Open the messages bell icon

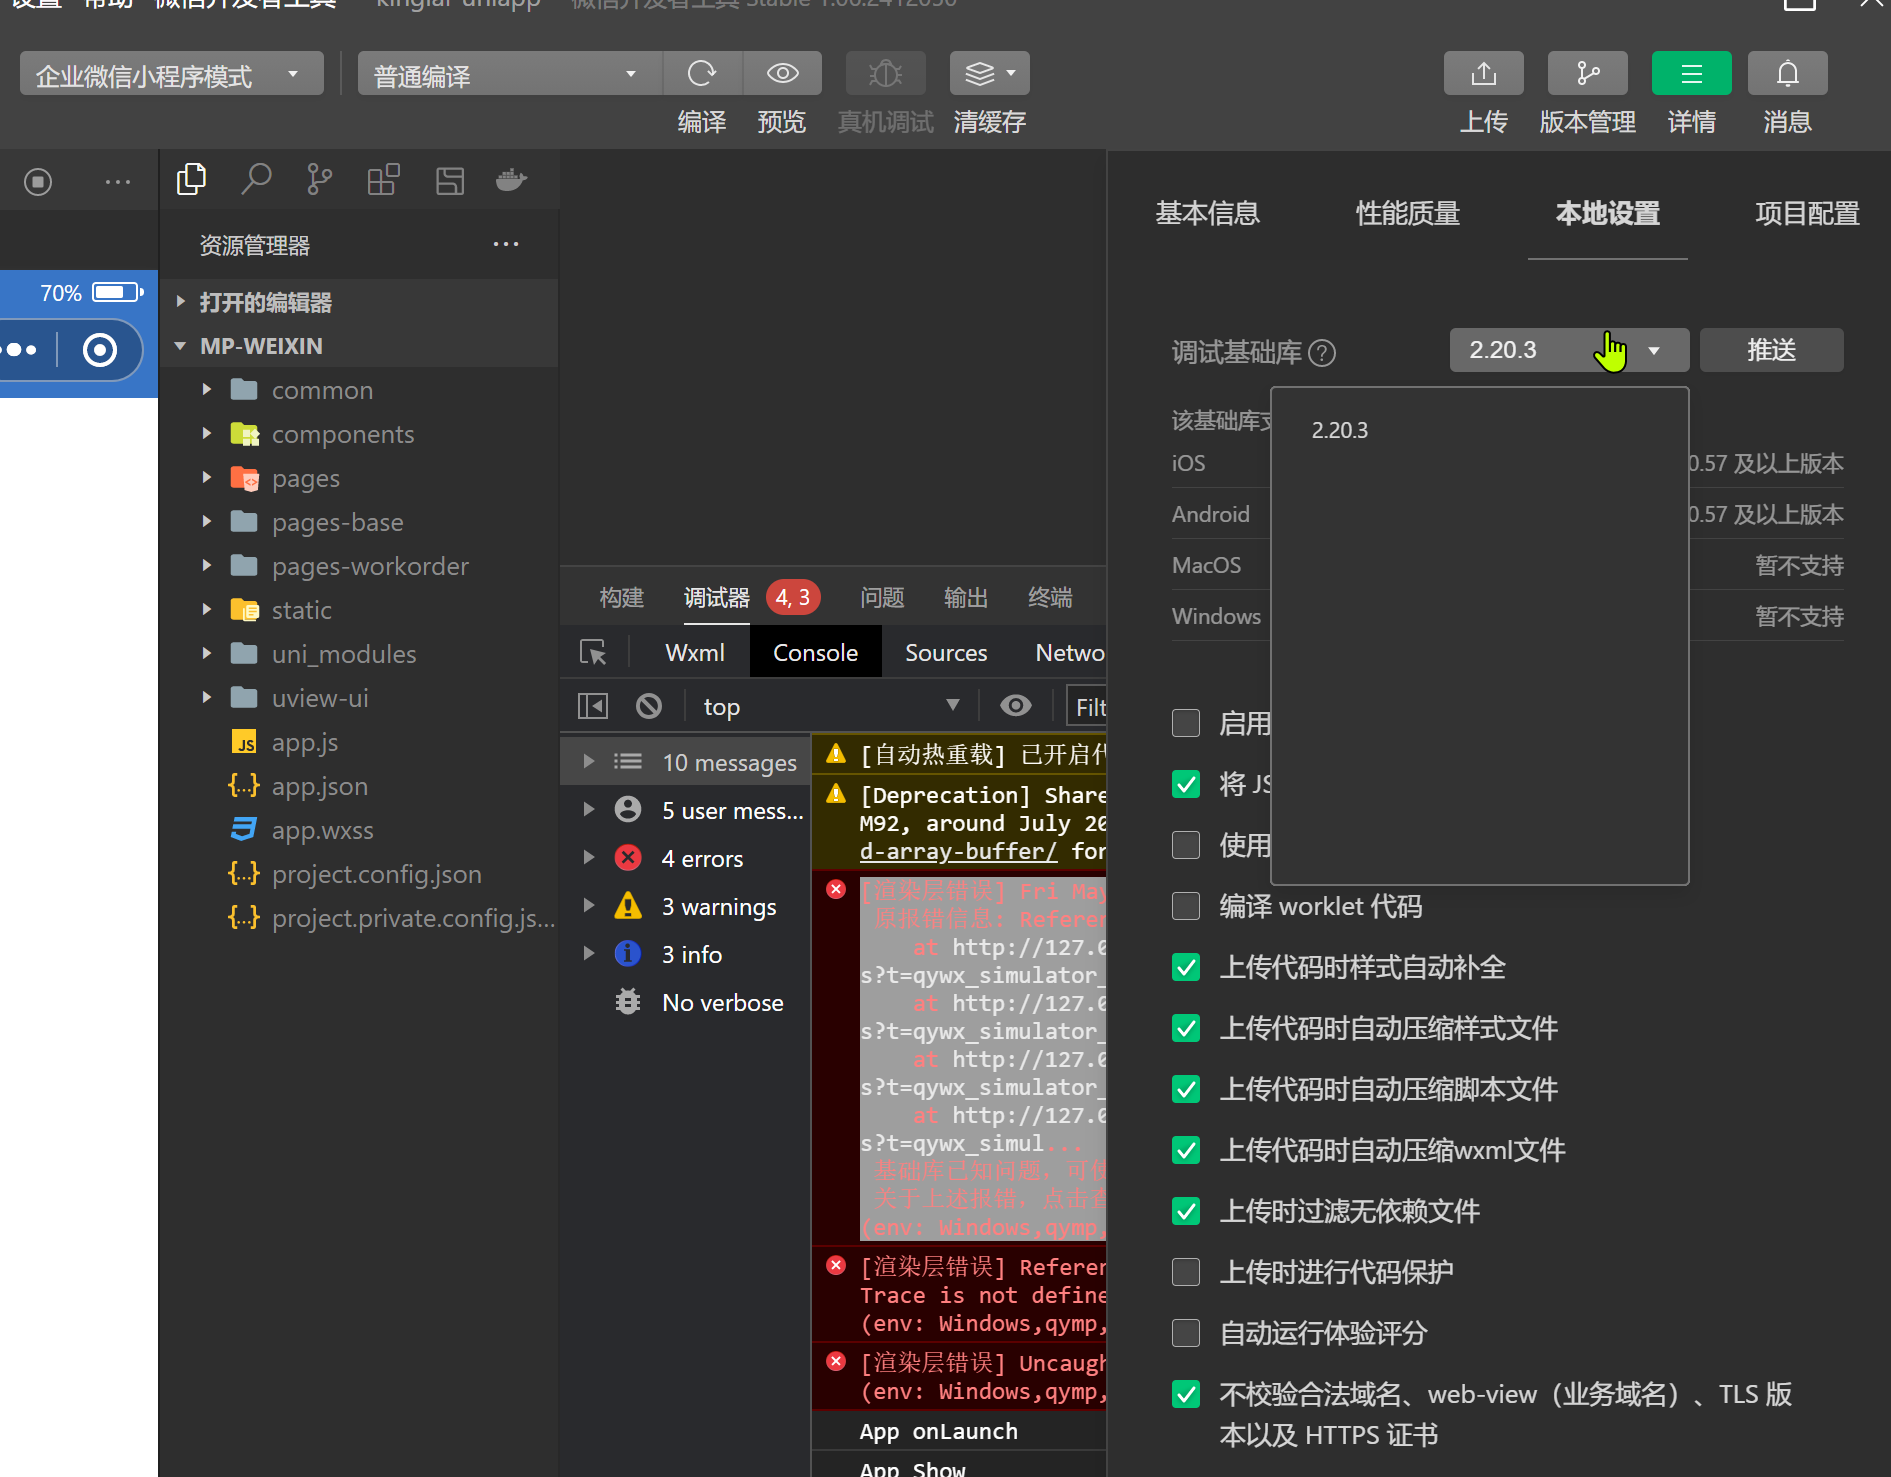(x=1788, y=73)
